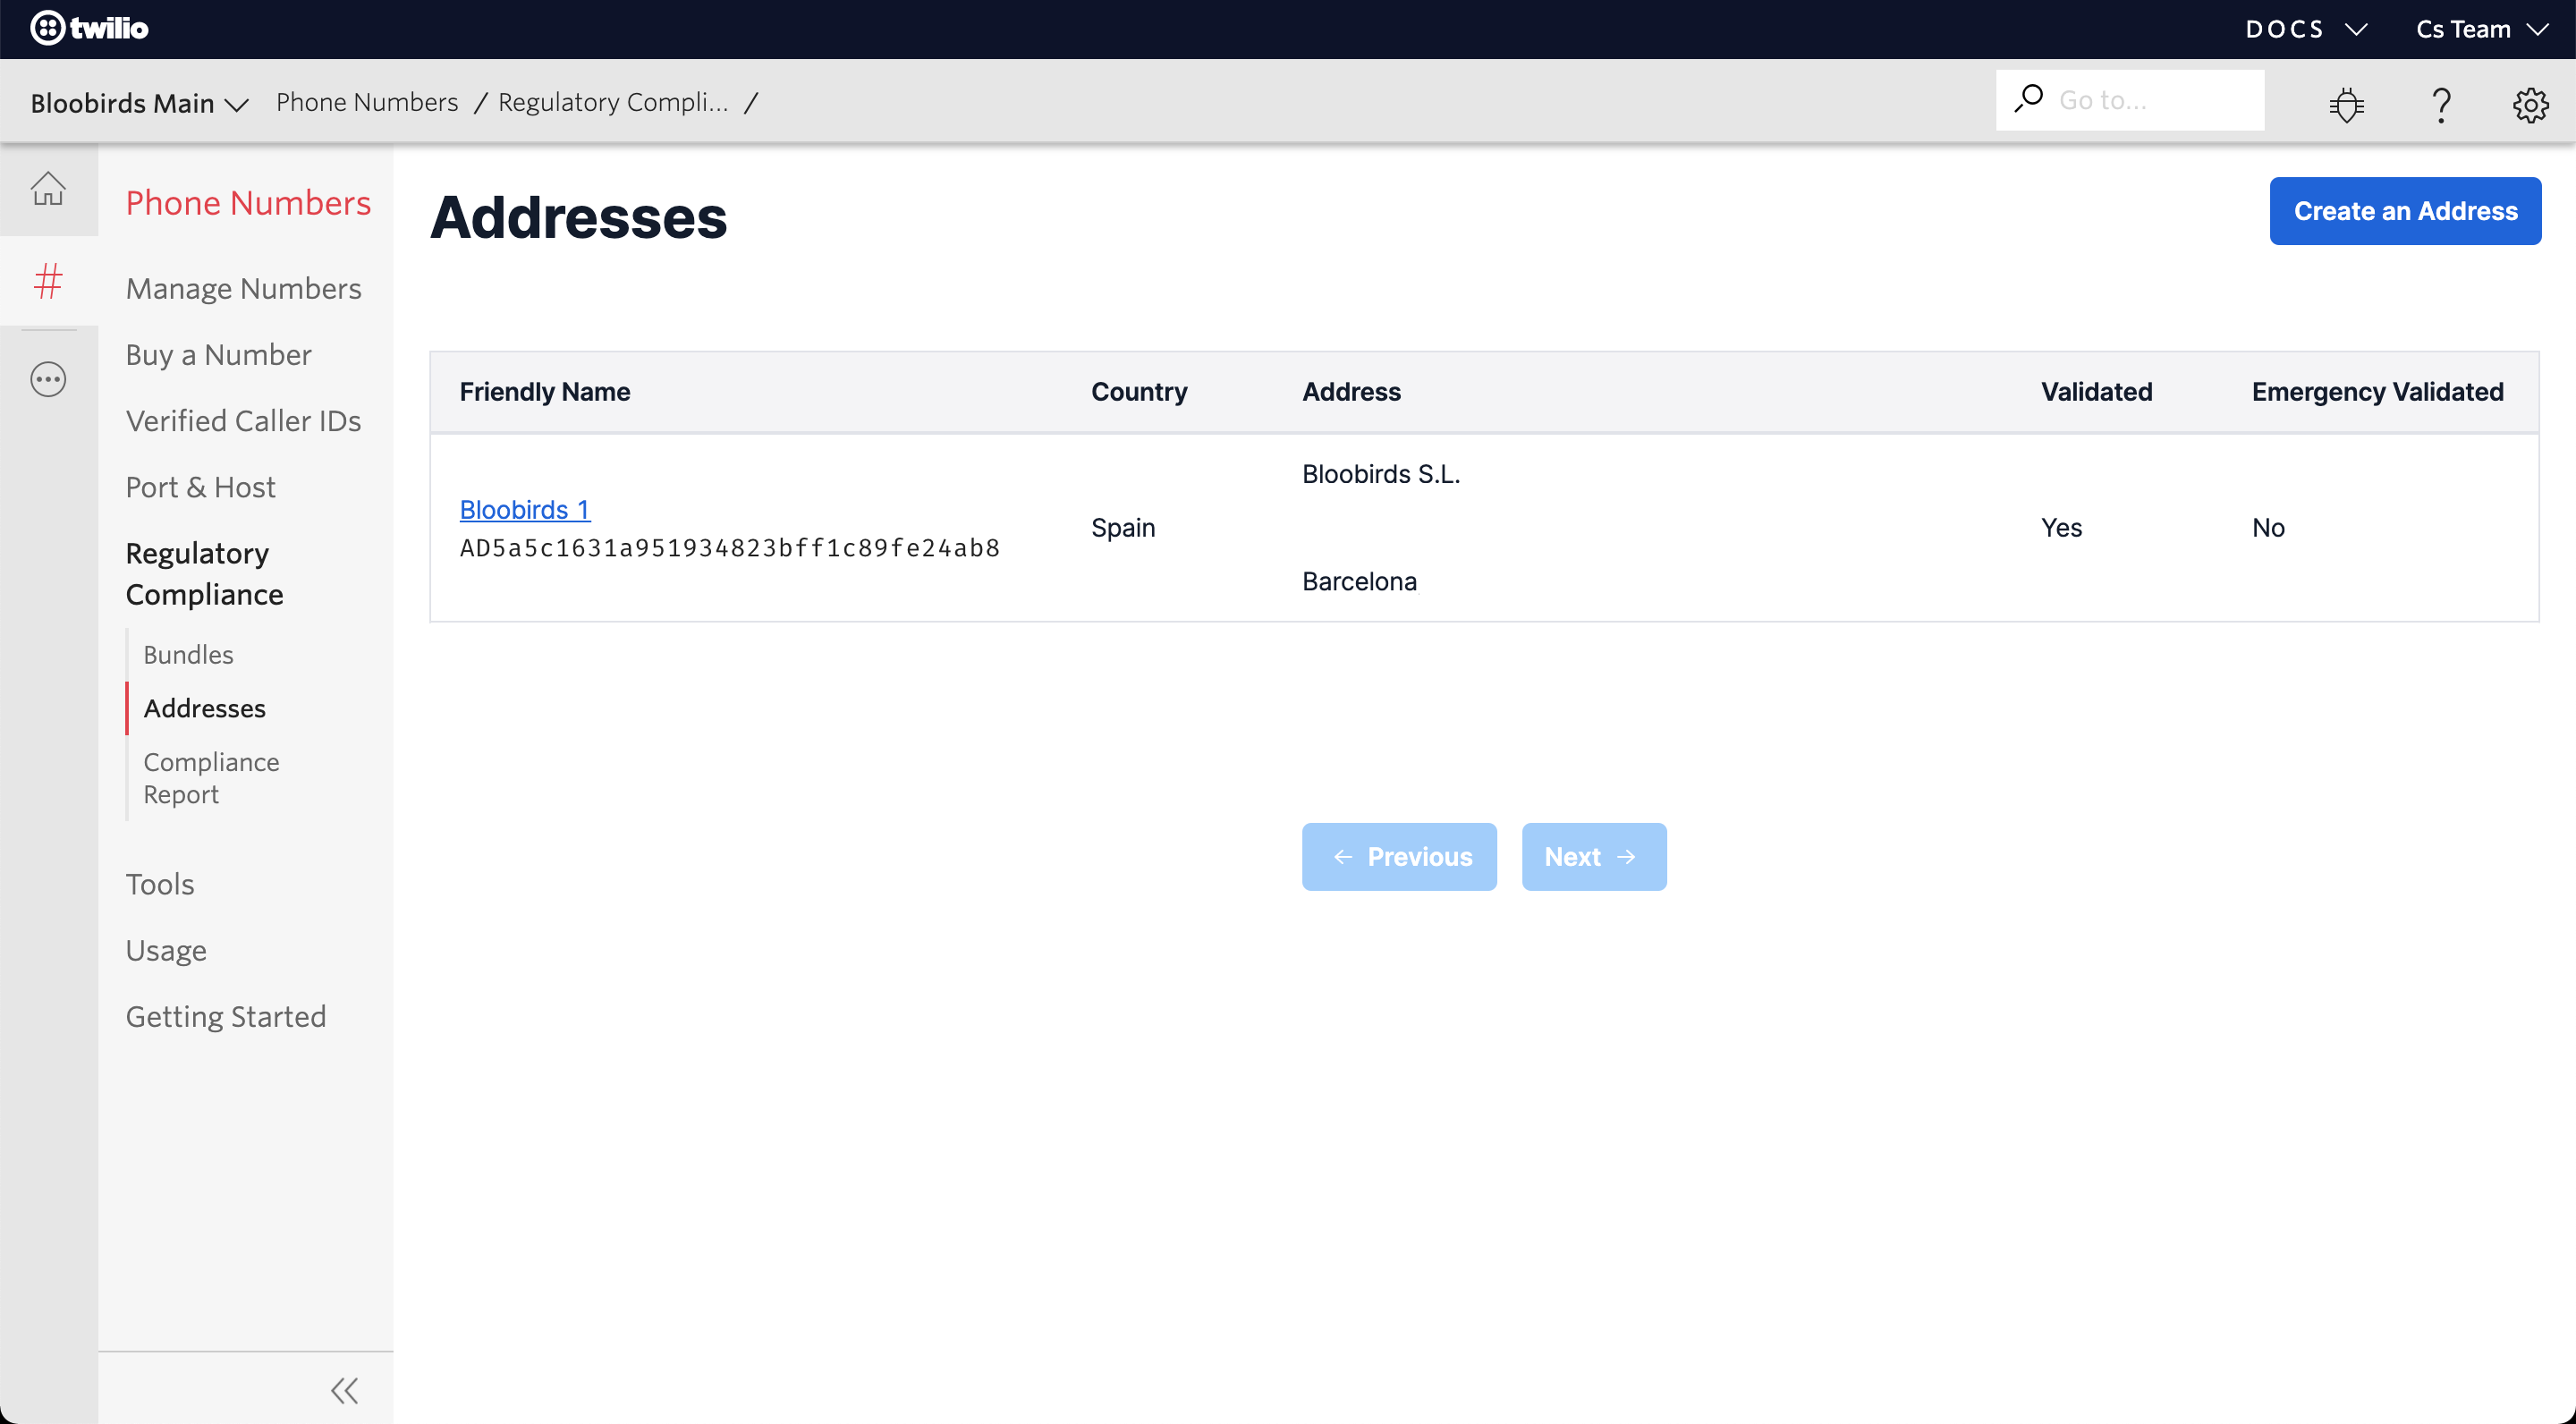Screen dimensions: 2576x1424
Task: Click the Barcelona address text
Action: pos(1359,581)
